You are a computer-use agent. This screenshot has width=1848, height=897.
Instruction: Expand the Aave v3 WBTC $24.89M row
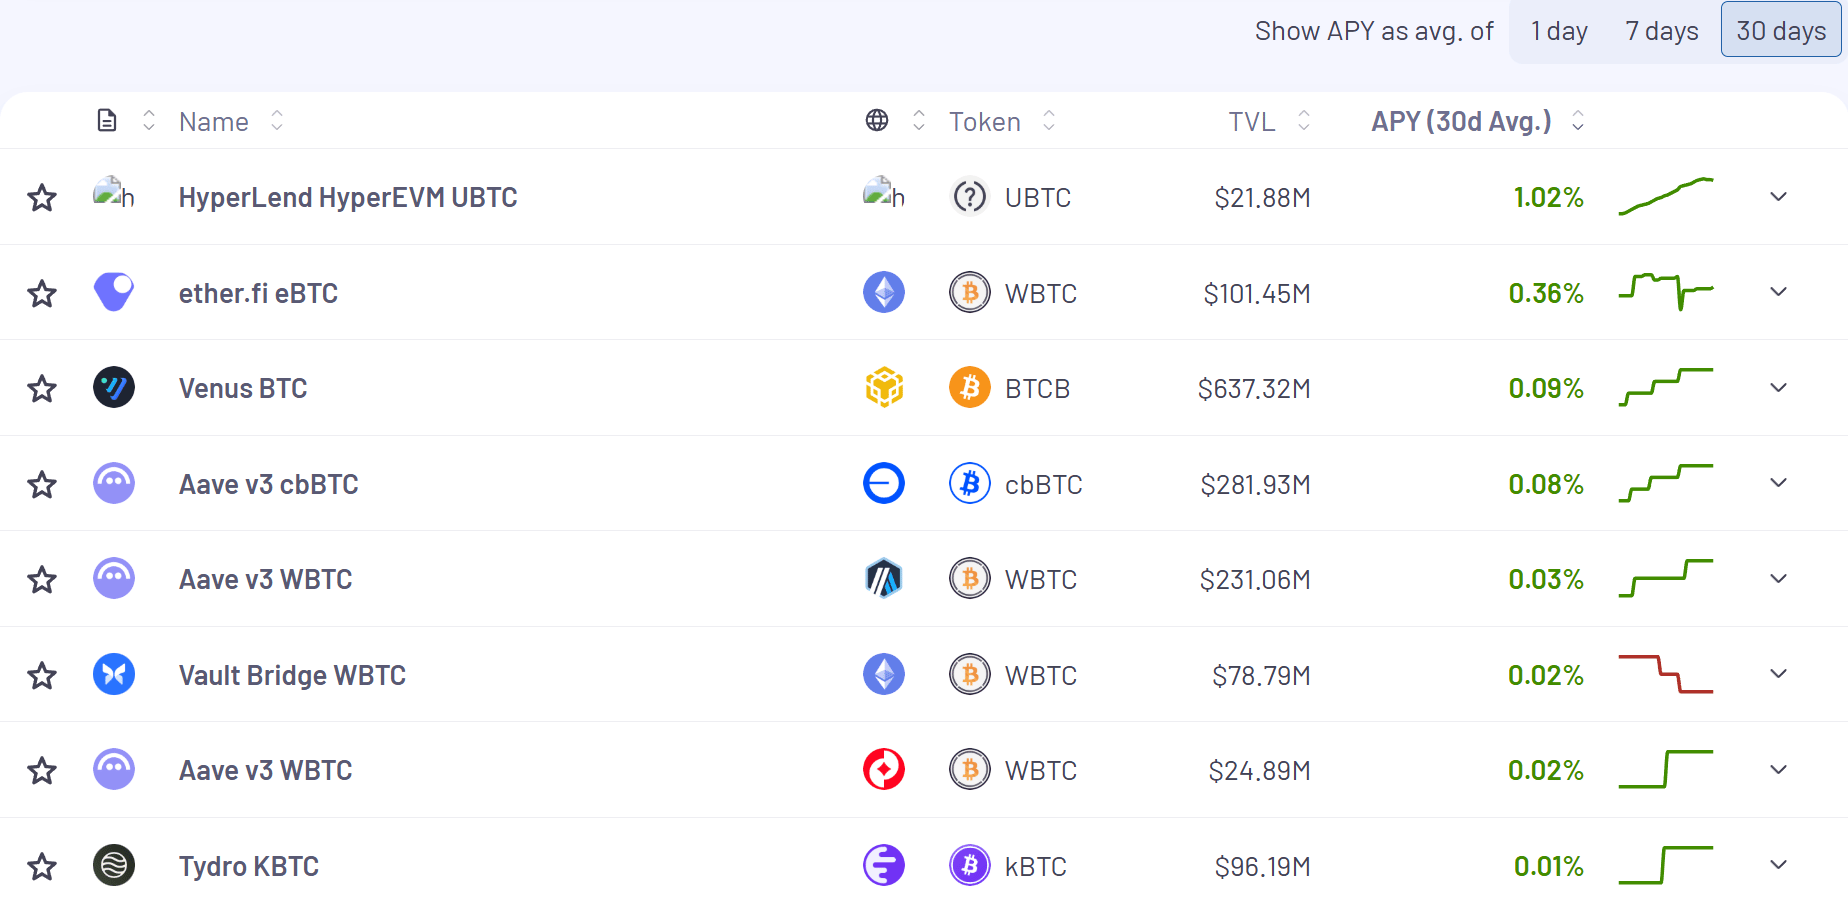(1778, 769)
